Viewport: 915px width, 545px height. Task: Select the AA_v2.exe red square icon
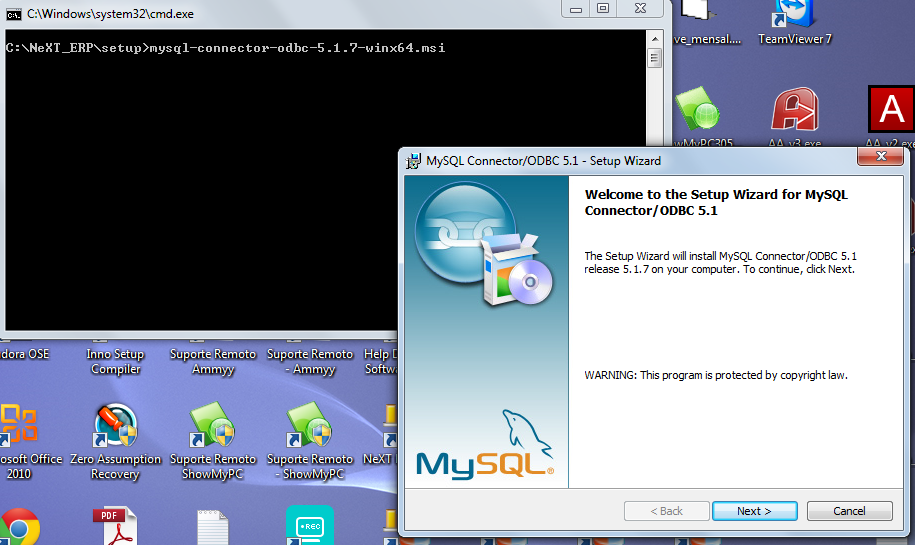(x=891, y=109)
